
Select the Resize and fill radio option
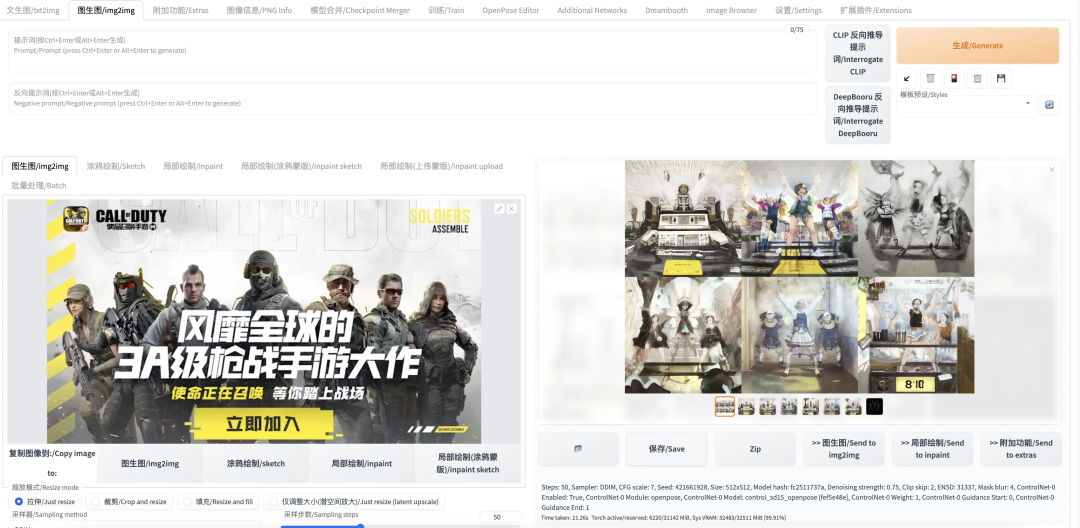click(218, 502)
